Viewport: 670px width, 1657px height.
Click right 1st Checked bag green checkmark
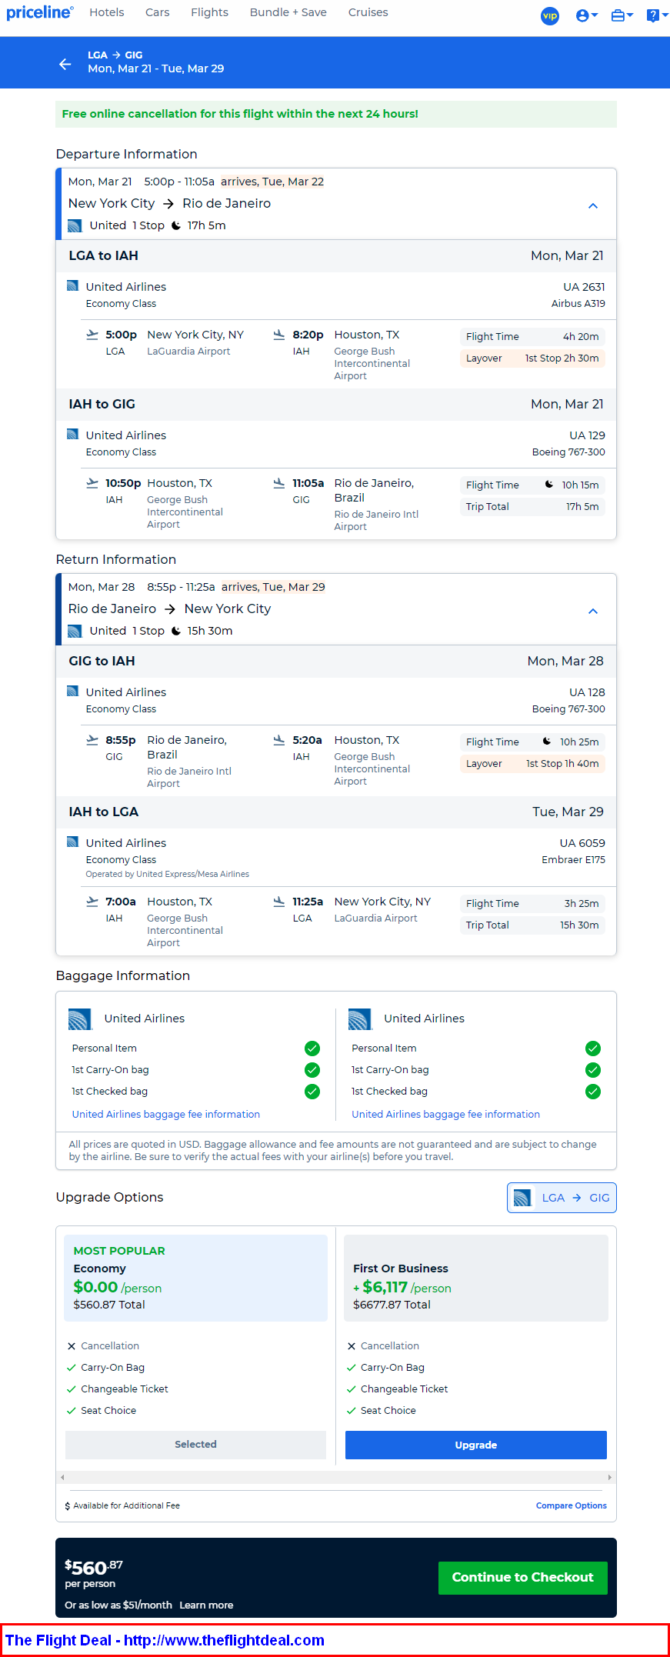[593, 1091]
